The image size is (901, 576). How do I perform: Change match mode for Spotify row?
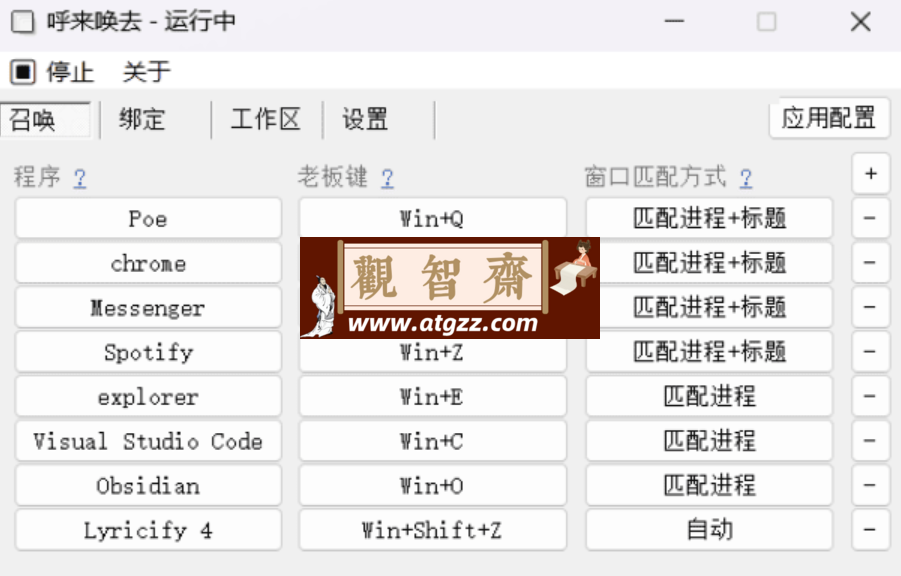(x=709, y=352)
